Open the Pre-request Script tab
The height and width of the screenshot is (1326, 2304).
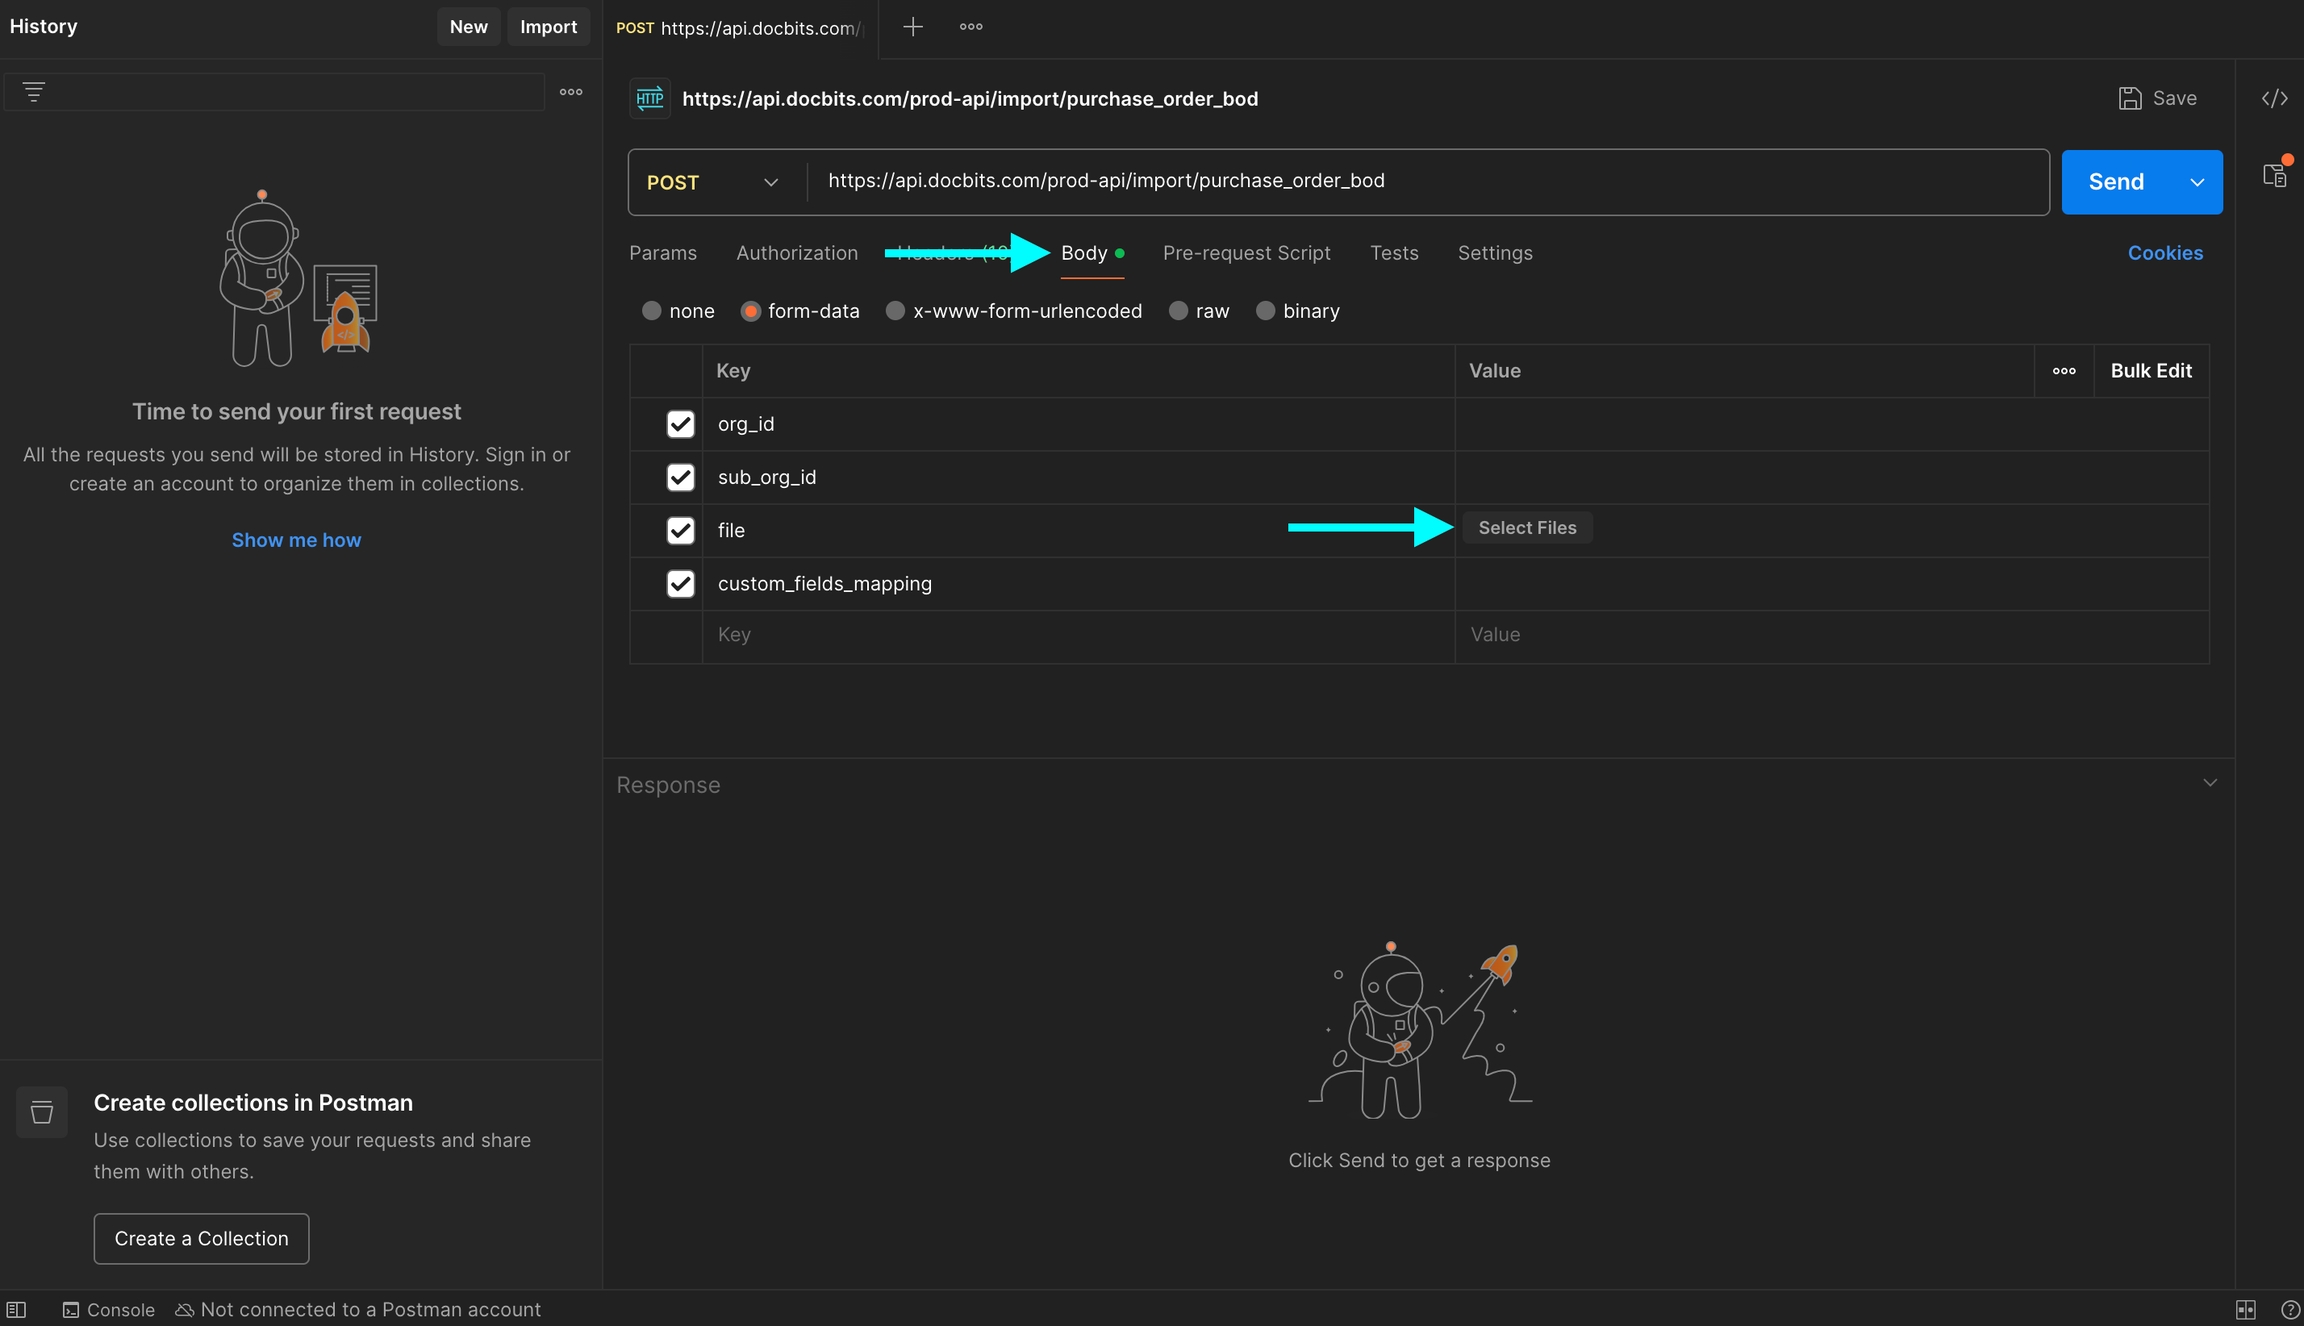(x=1246, y=253)
